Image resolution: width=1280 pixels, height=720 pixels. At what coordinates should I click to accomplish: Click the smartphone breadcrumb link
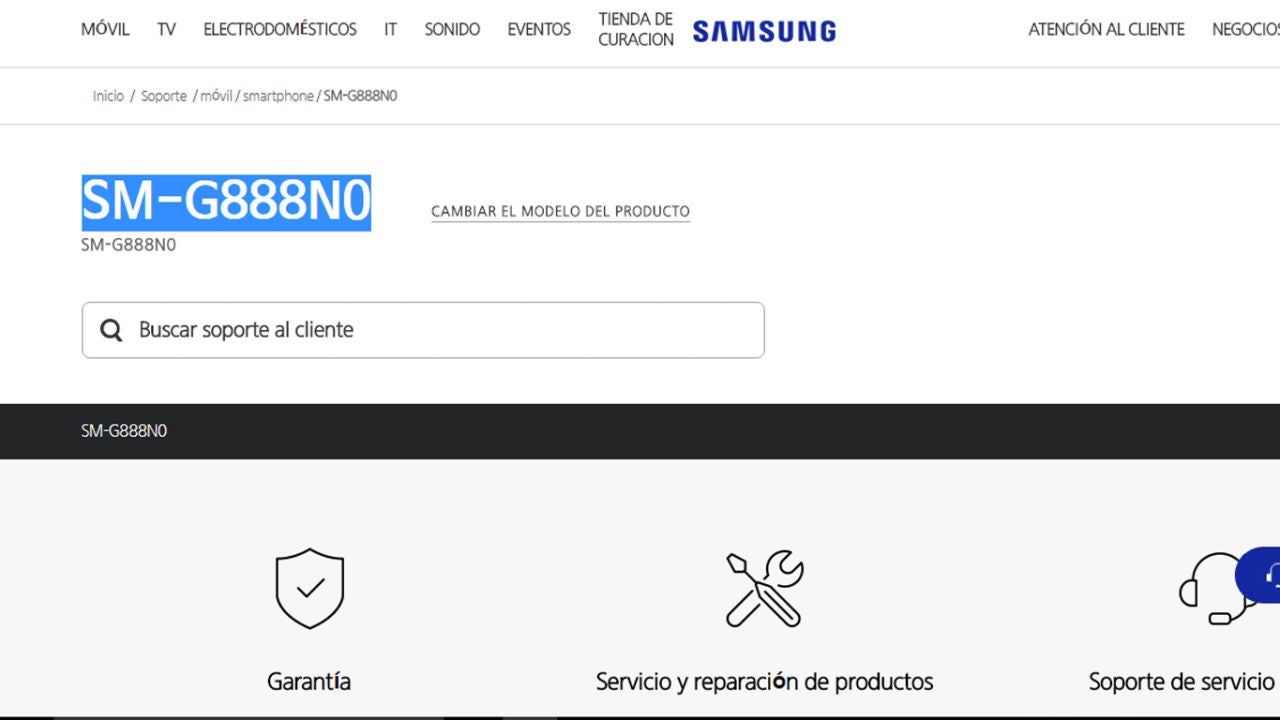(x=278, y=96)
